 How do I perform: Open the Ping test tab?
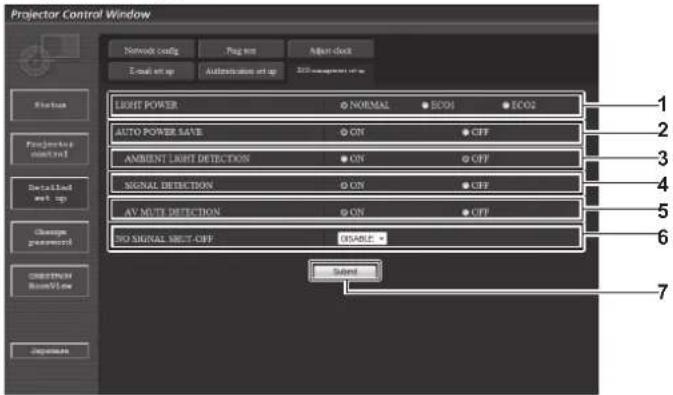pyautogui.click(x=241, y=50)
